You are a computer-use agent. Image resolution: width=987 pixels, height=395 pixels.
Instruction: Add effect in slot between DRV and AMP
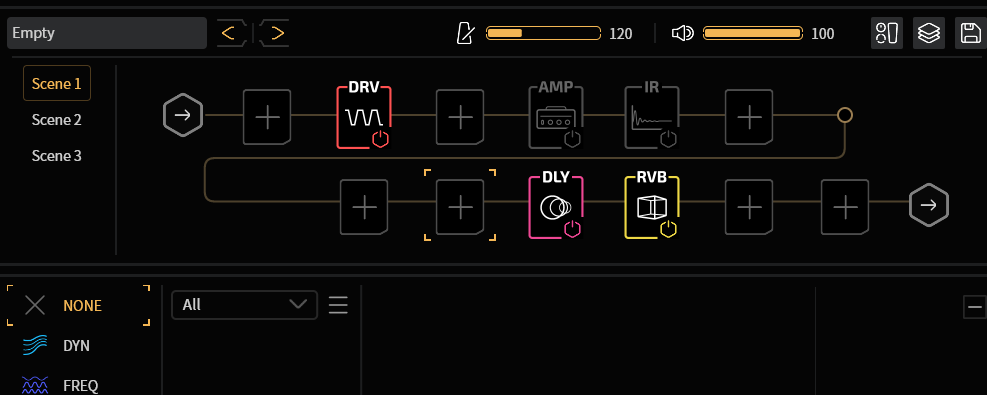460,117
